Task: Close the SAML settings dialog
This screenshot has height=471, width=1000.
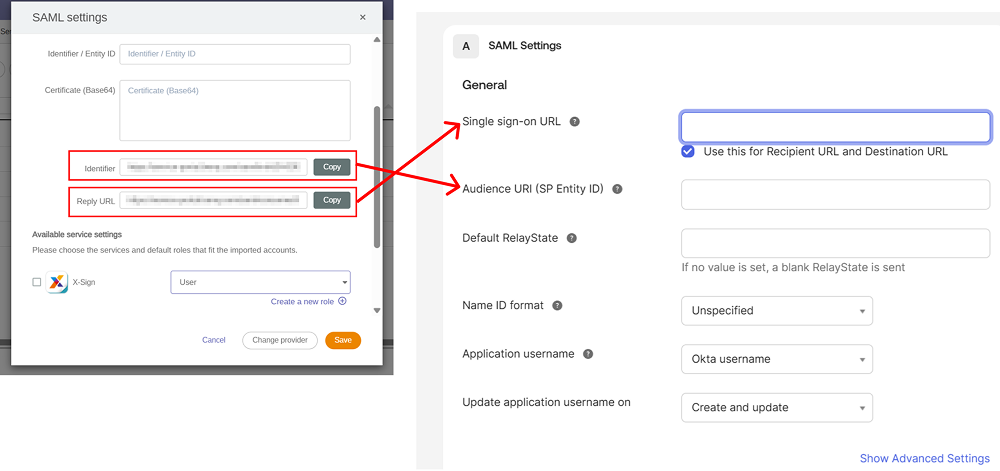Action: [x=362, y=18]
